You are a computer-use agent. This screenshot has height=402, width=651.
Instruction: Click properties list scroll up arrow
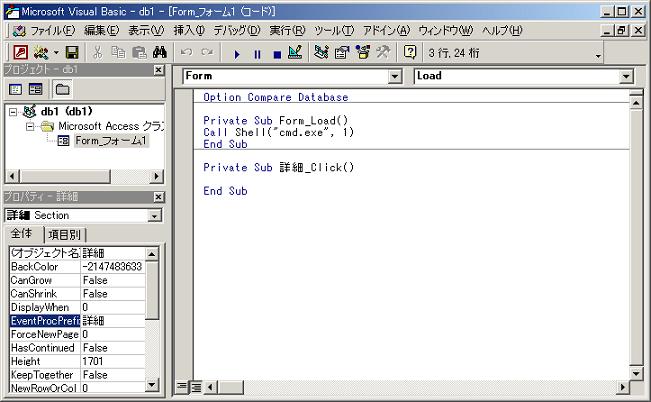tap(152, 254)
